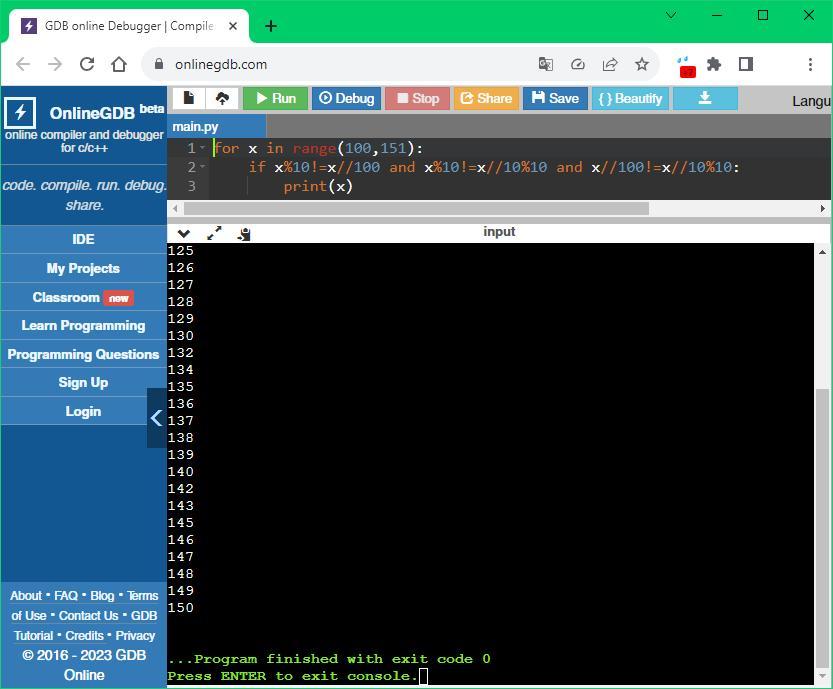
Task: Open the Programming Questions sidebar link
Action: pyautogui.click(x=83, y=354)
